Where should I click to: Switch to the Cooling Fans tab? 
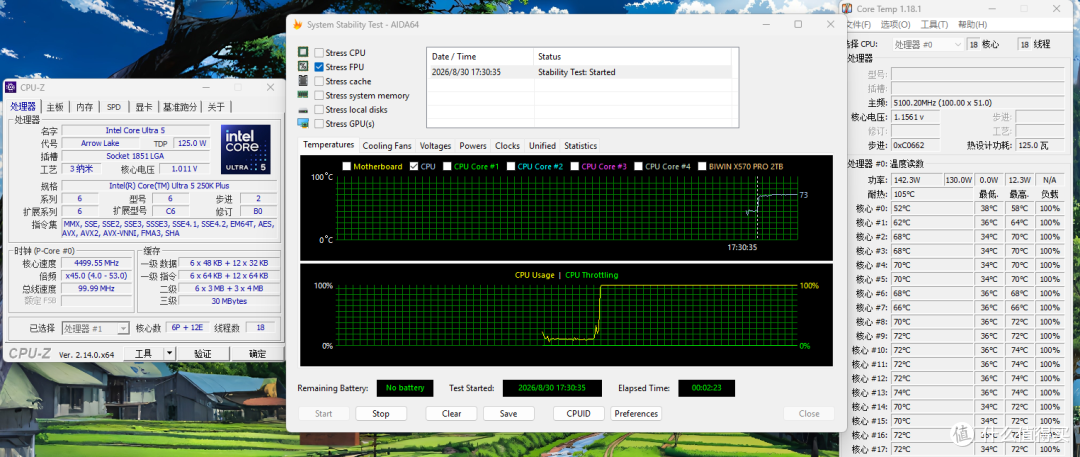pos(386,145)
